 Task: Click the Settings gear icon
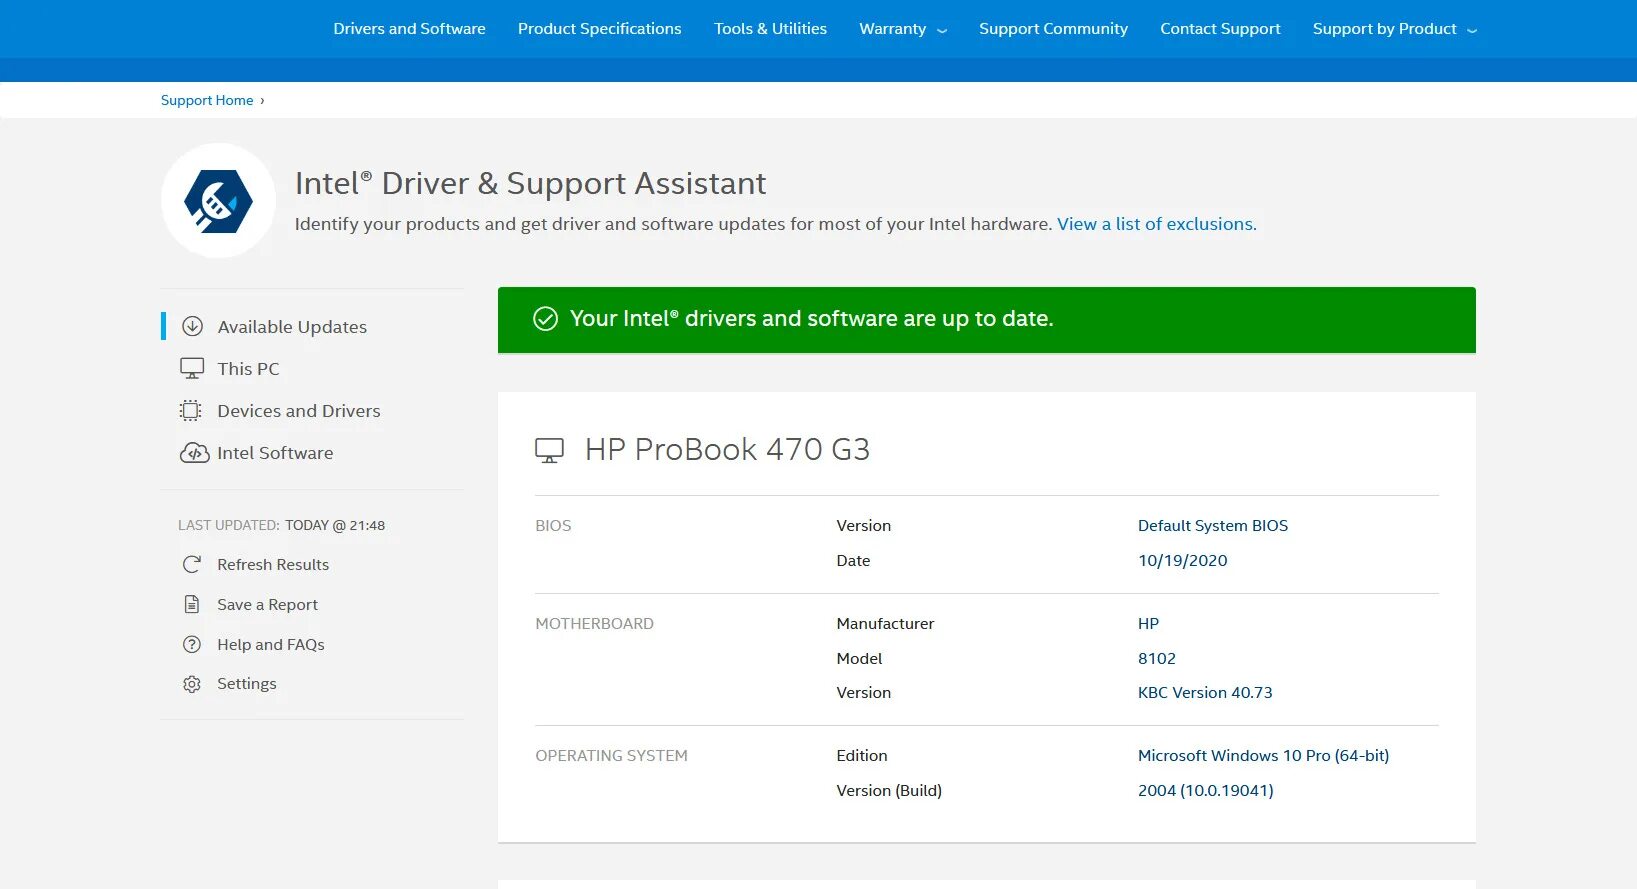(x=192, y=684)
